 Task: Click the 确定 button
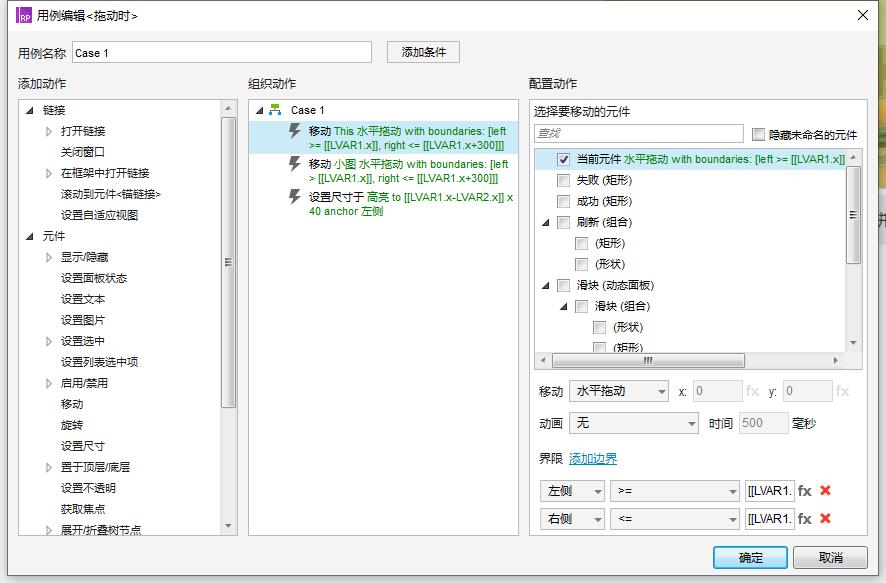pyautogui.click(x=750, y=558)
